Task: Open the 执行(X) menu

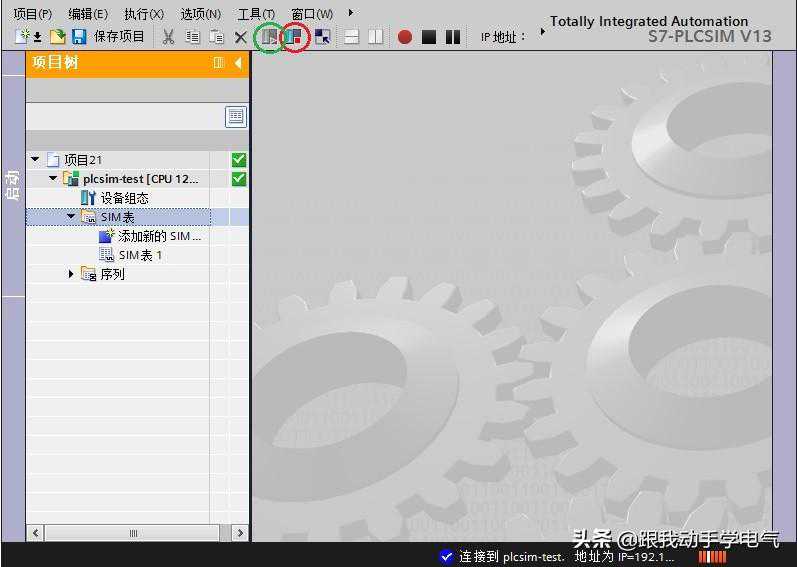Action: [143, 14]
